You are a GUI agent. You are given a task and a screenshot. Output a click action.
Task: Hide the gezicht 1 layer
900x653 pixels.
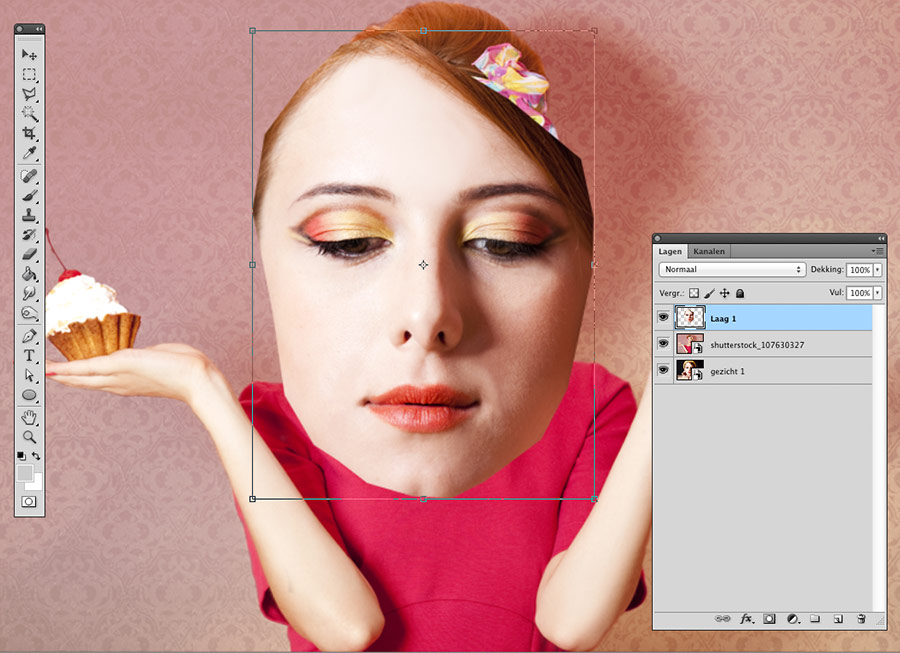pyautogui.click(x=664, y=370)
